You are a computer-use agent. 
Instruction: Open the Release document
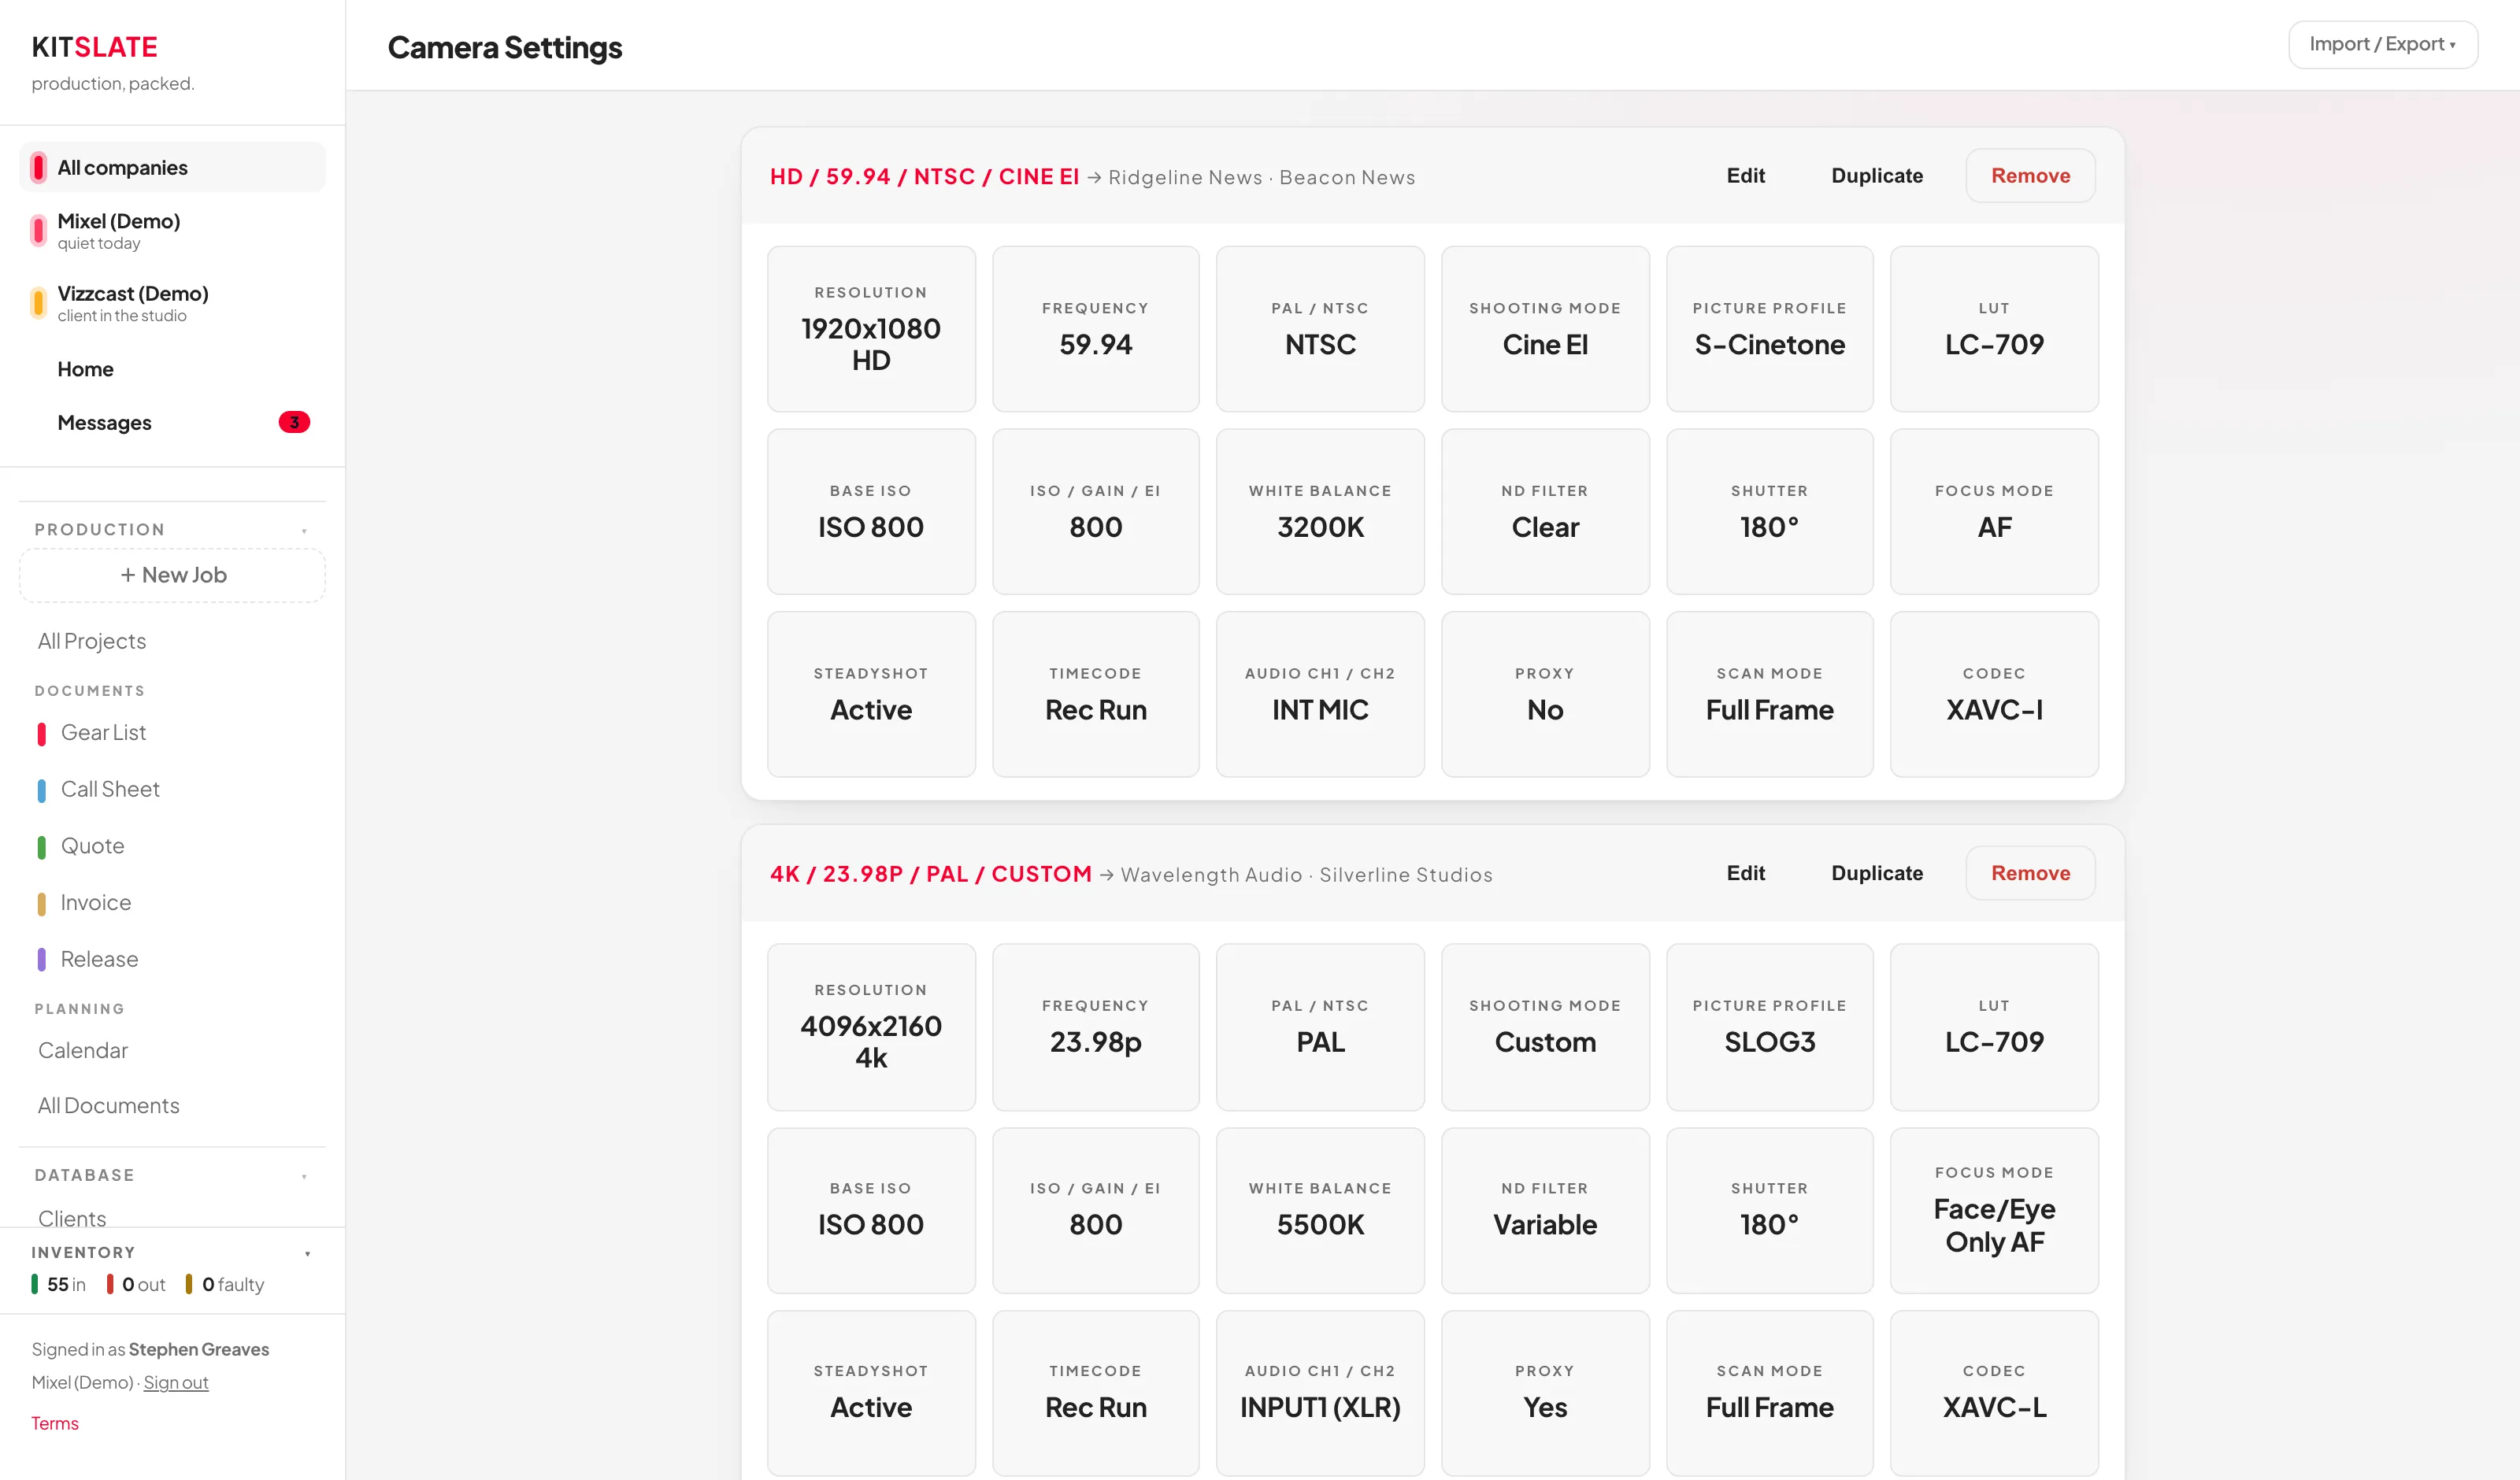tap(99, 959)
